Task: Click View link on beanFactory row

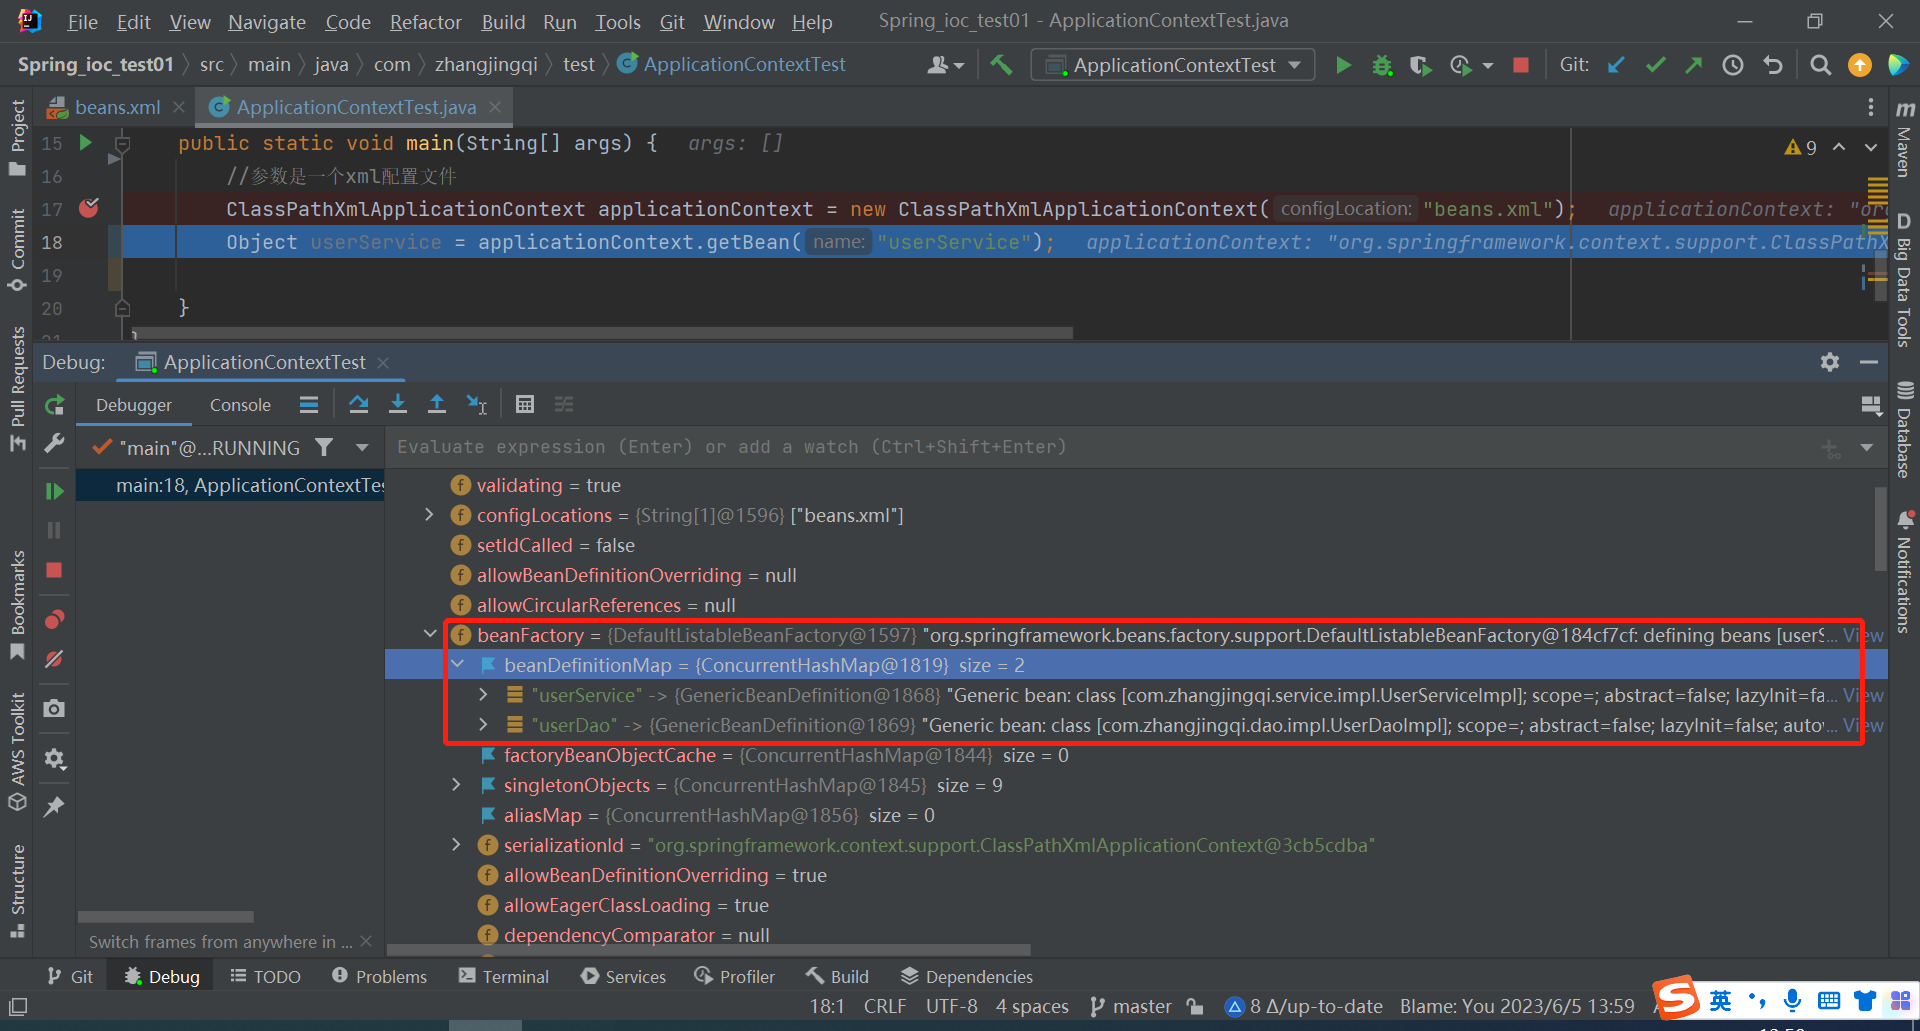Action: tap(1863, 635)
